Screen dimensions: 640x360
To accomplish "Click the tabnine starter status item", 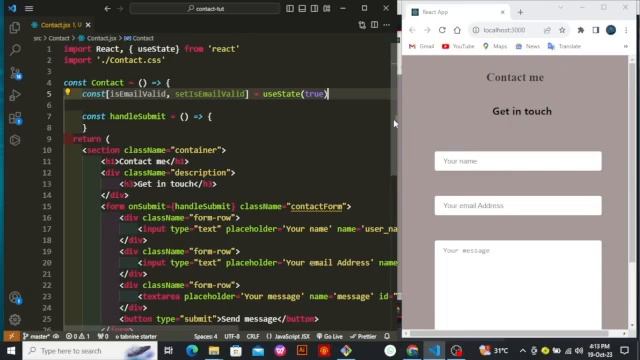I will tap(136, 336).
